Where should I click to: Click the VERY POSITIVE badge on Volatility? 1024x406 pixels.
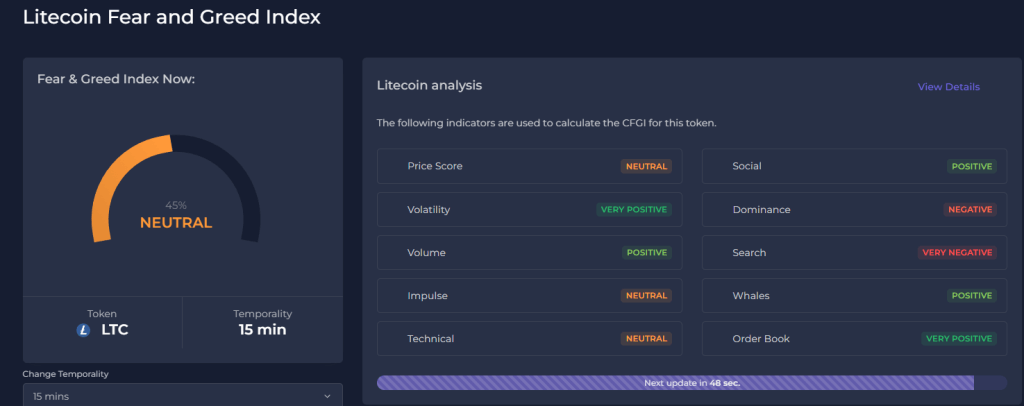coord(633,210)
